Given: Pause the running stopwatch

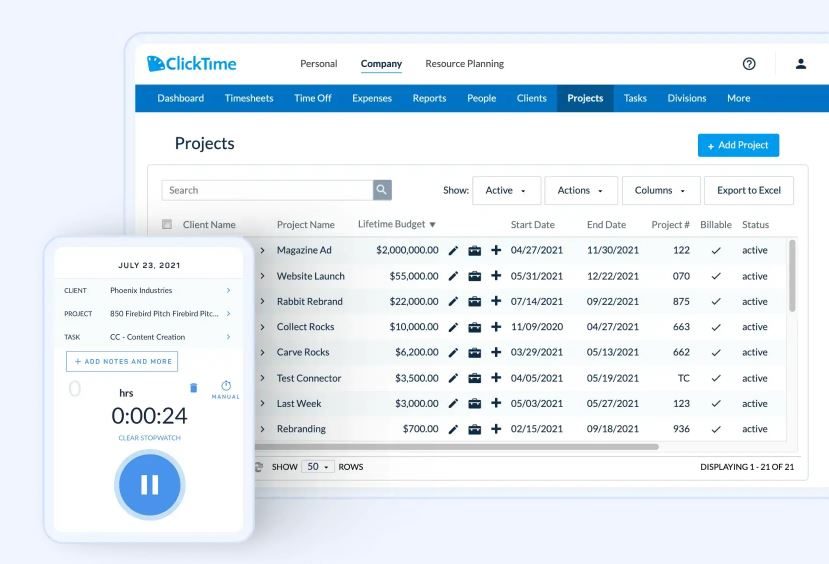Looking at the screenshot, I should (150, 485).
